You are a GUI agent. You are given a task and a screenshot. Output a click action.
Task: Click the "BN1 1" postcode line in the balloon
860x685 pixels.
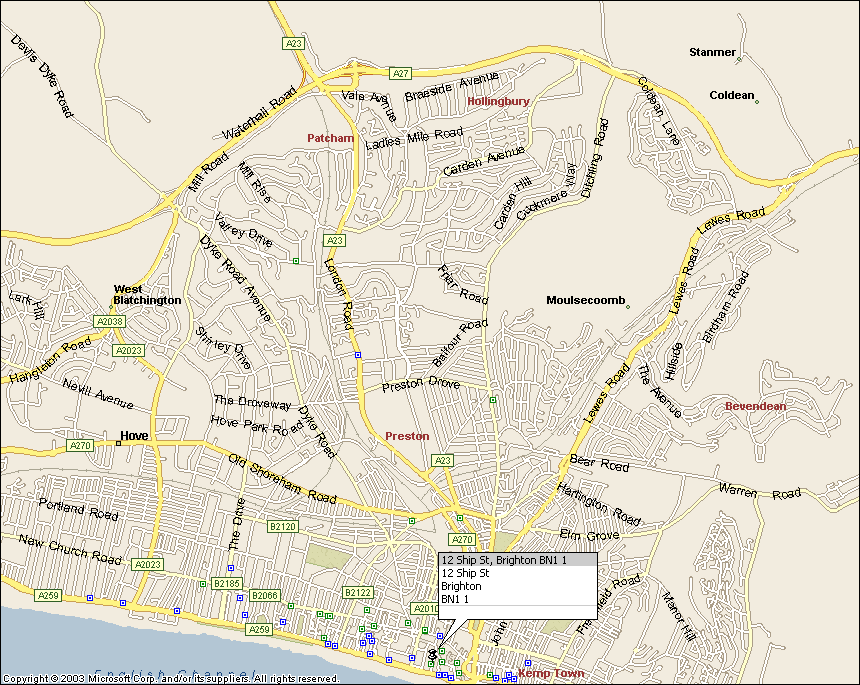454,599
